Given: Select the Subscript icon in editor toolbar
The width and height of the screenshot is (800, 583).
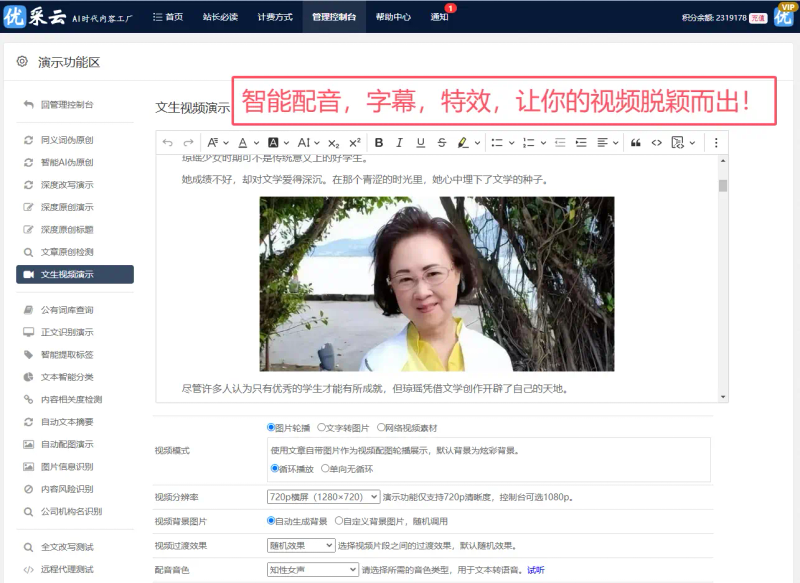Looking at the screenshot, I should coord(334,144).
